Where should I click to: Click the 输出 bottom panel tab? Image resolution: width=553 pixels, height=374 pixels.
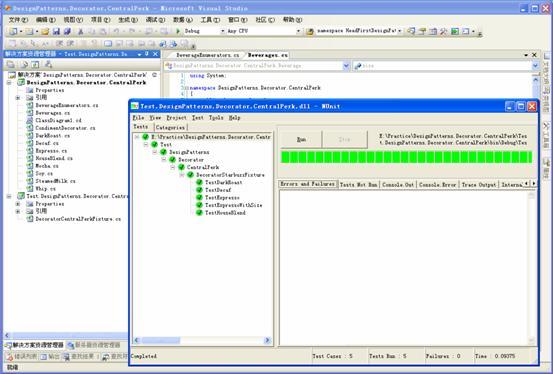(50, 357)
